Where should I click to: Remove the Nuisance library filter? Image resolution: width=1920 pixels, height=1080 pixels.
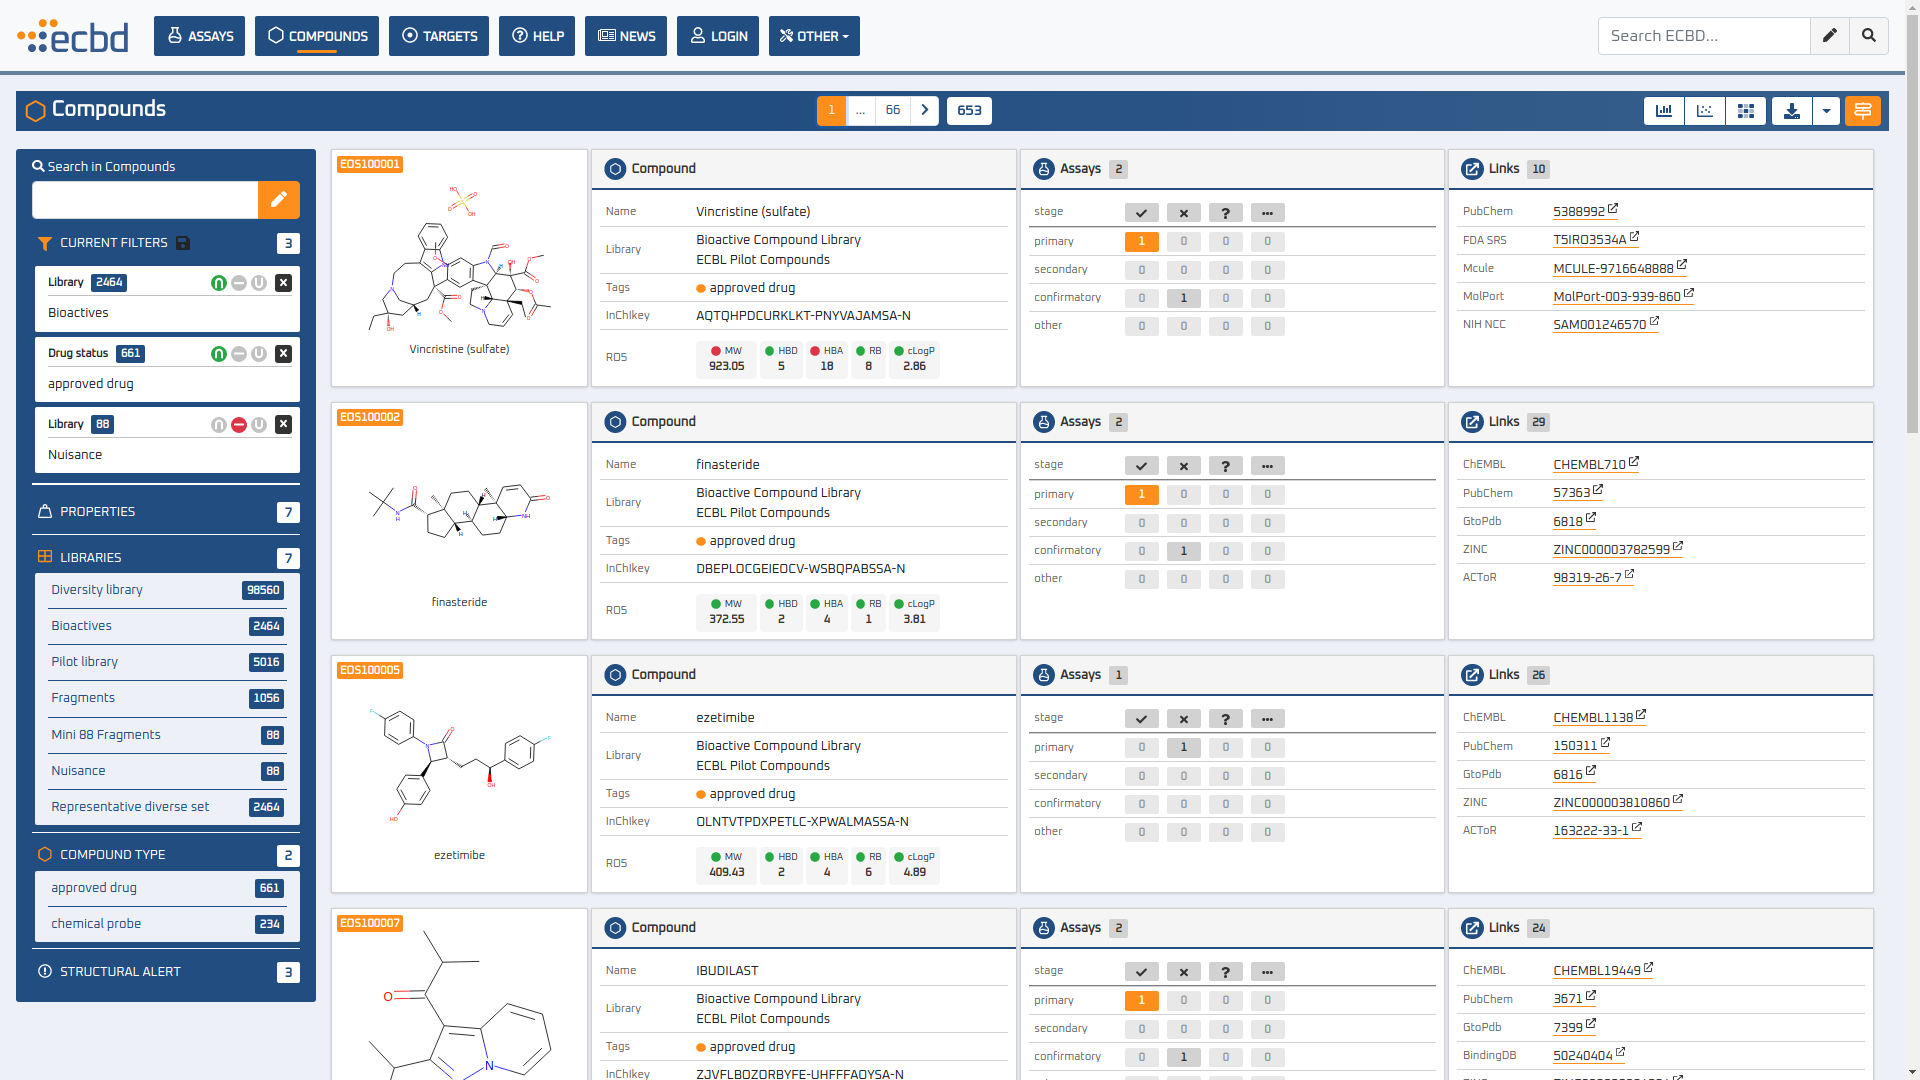(x=284, y=425)
